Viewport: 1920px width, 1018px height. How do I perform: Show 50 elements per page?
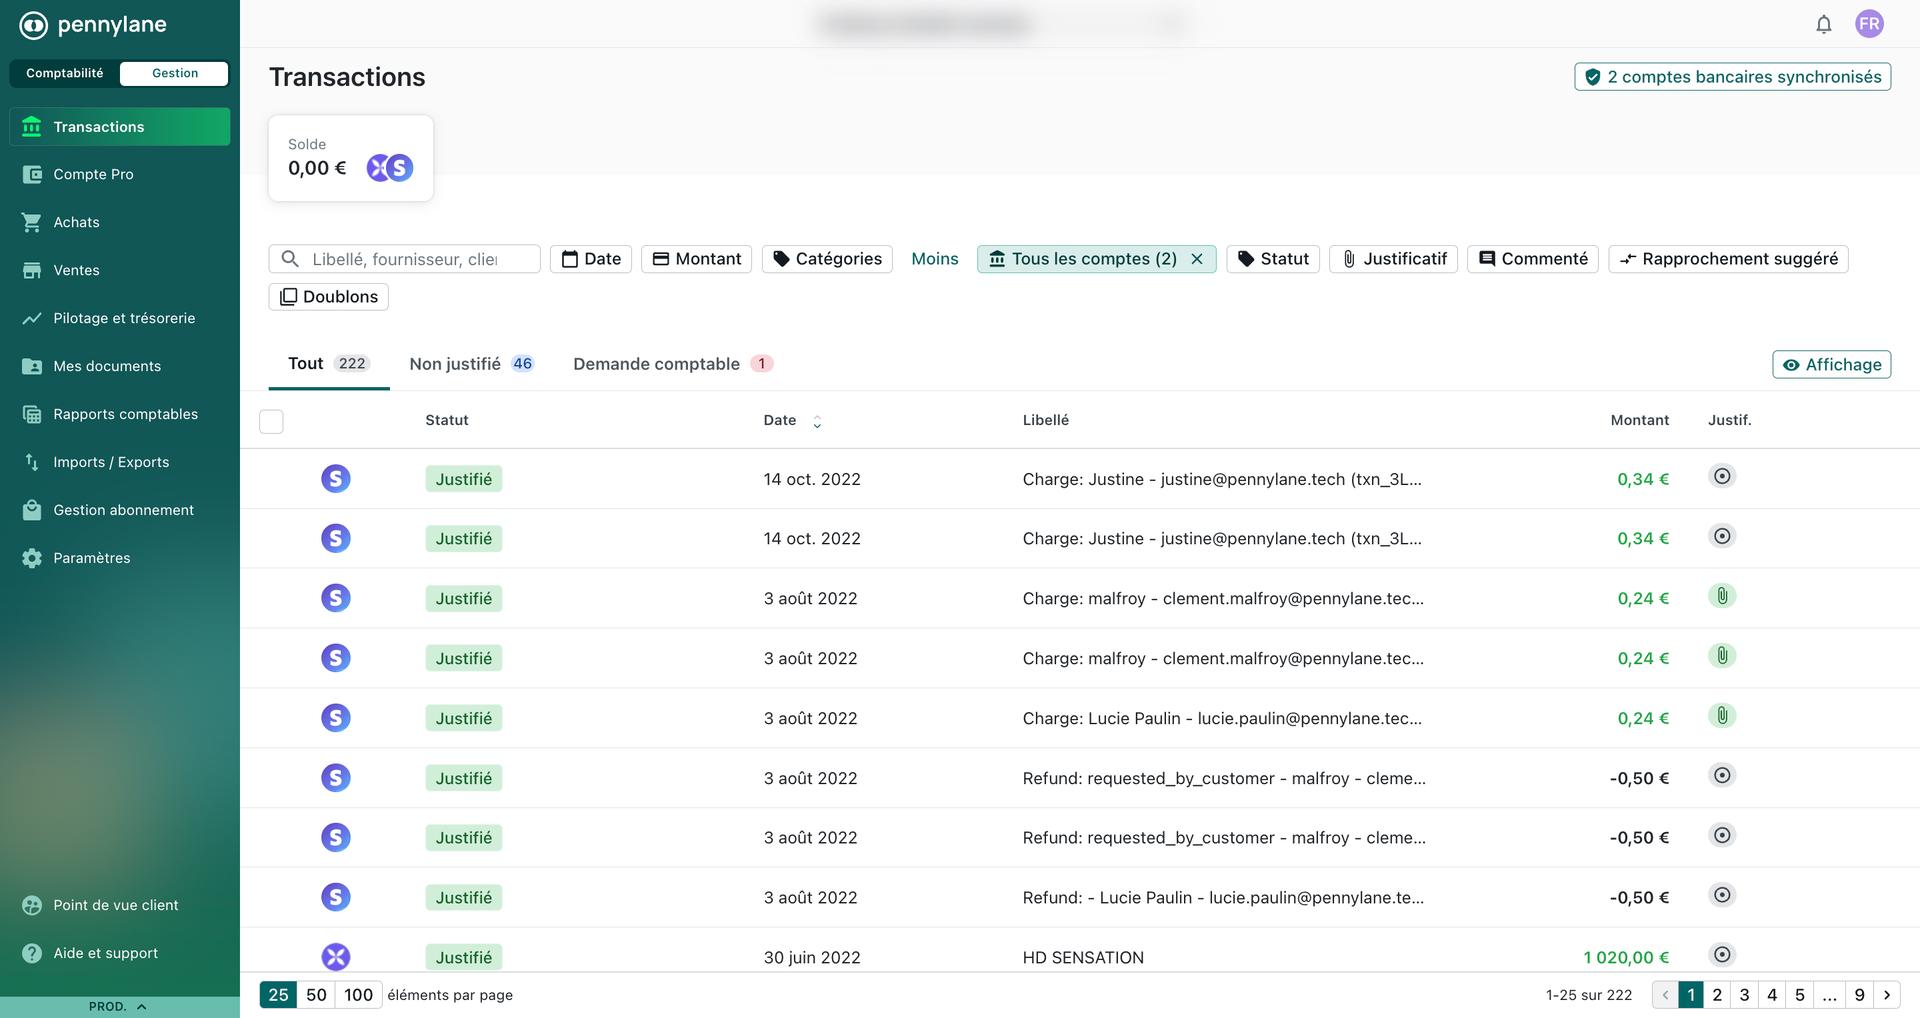[316, 995]
